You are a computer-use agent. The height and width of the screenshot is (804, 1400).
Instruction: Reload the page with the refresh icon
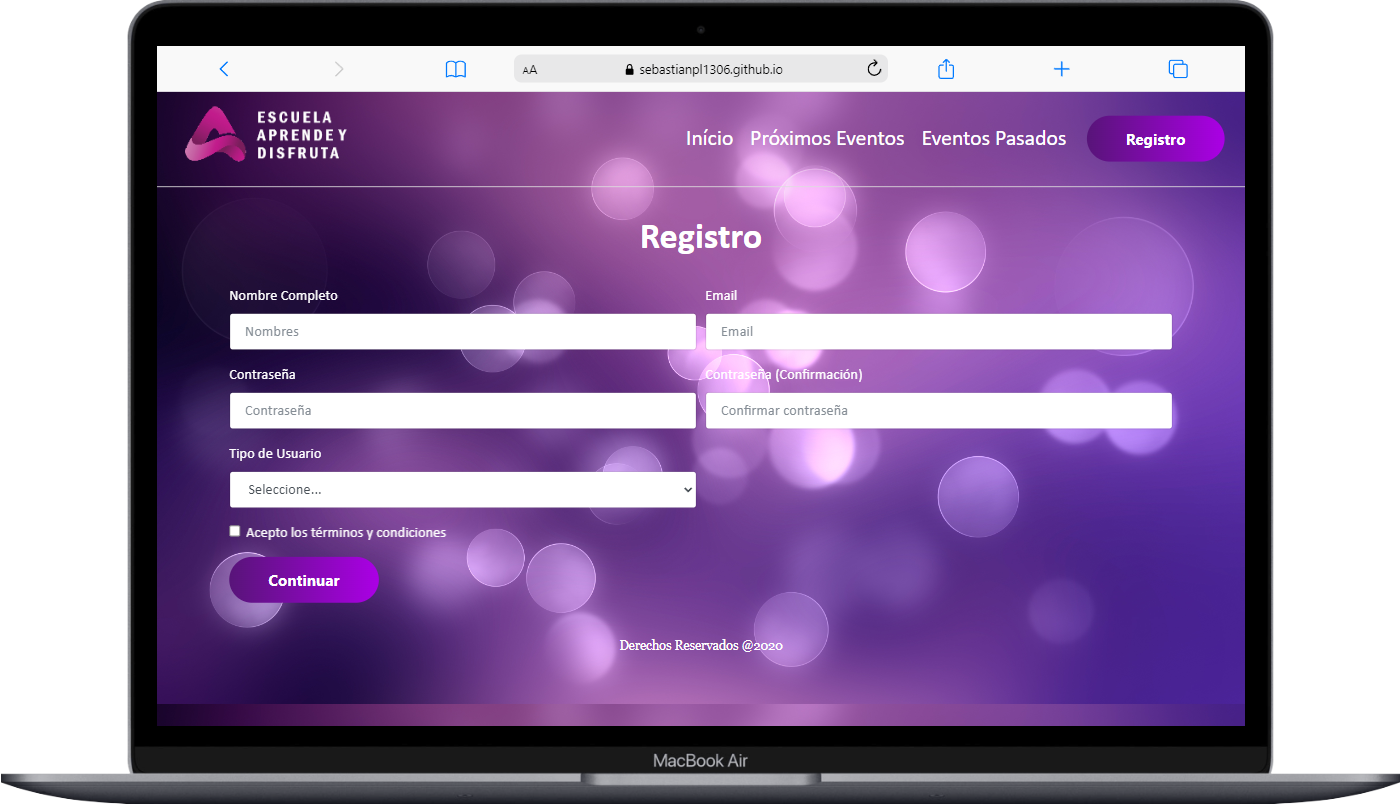pos(873,69)
